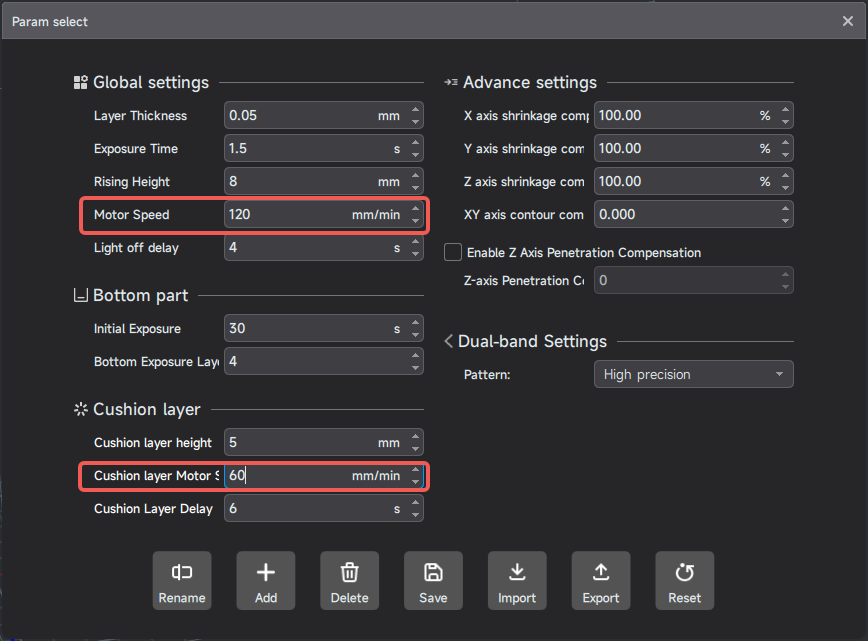Increase Layer Thickness with up arrow

415,110
